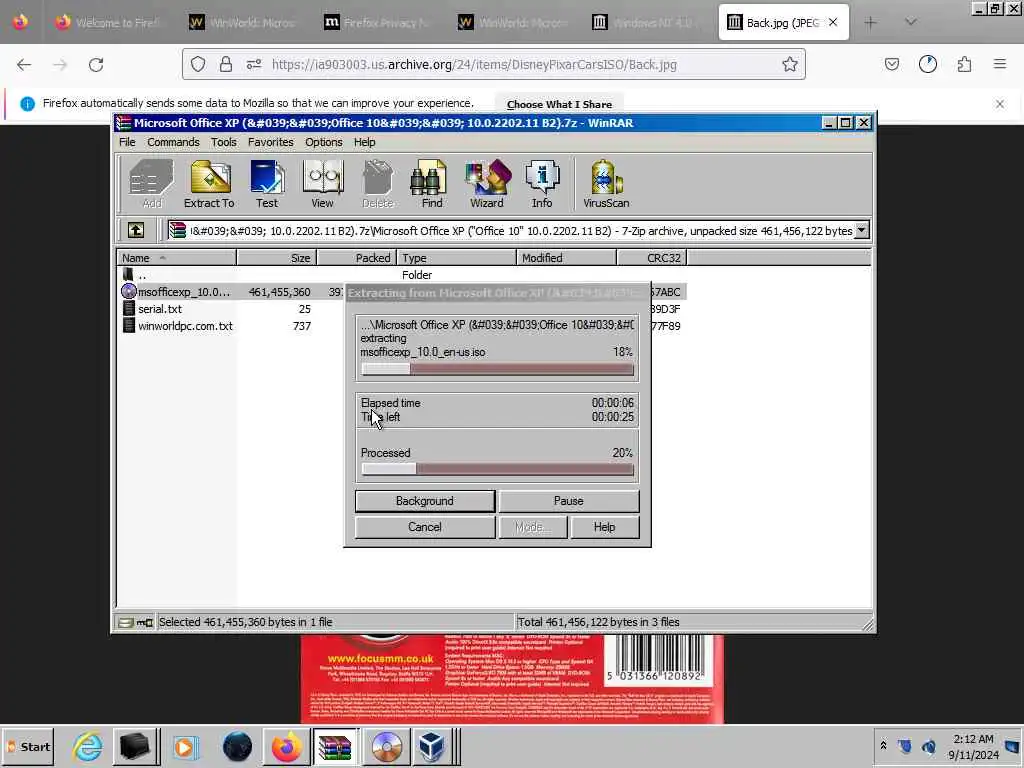This screenshot has height=768, width=1024.
Task: Dismiss the Firefox data notification bar
Action: click(x=999, y=104)
